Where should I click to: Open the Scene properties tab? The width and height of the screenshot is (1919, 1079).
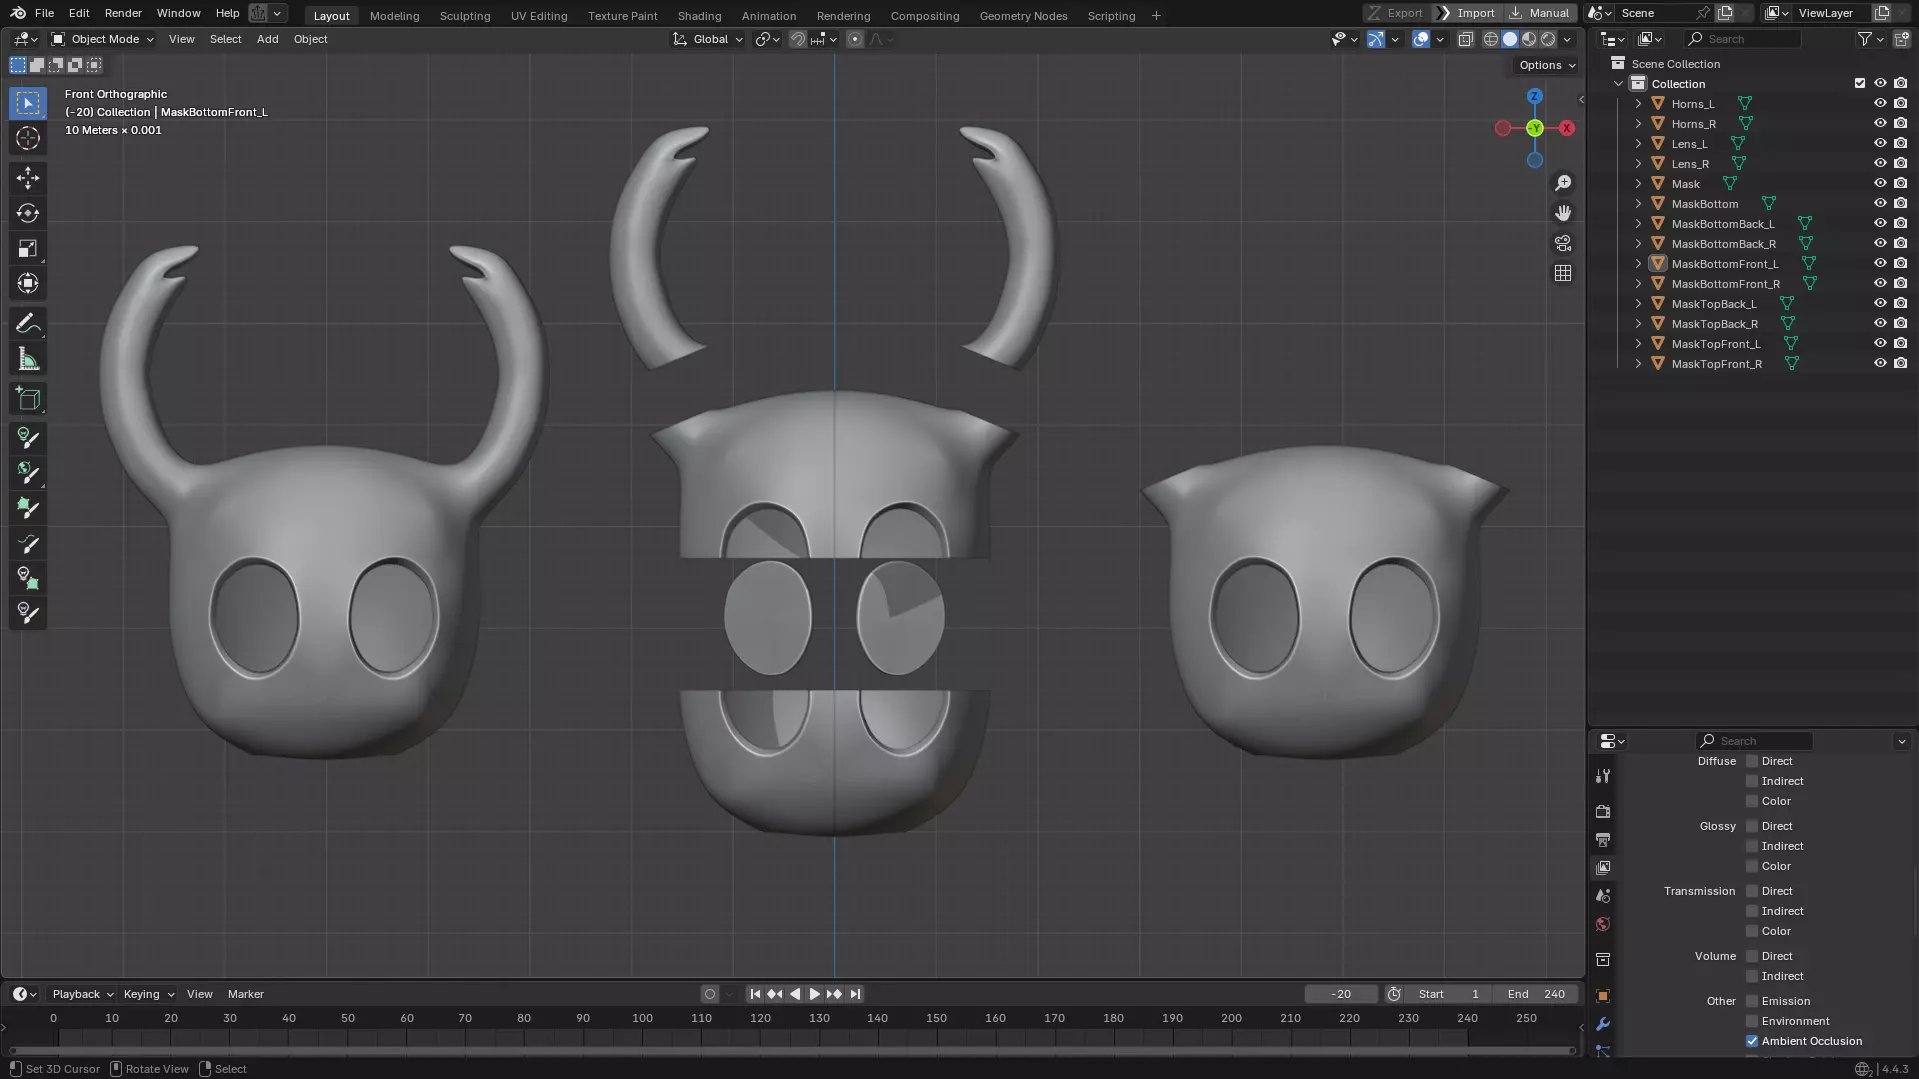(1603, 896)
